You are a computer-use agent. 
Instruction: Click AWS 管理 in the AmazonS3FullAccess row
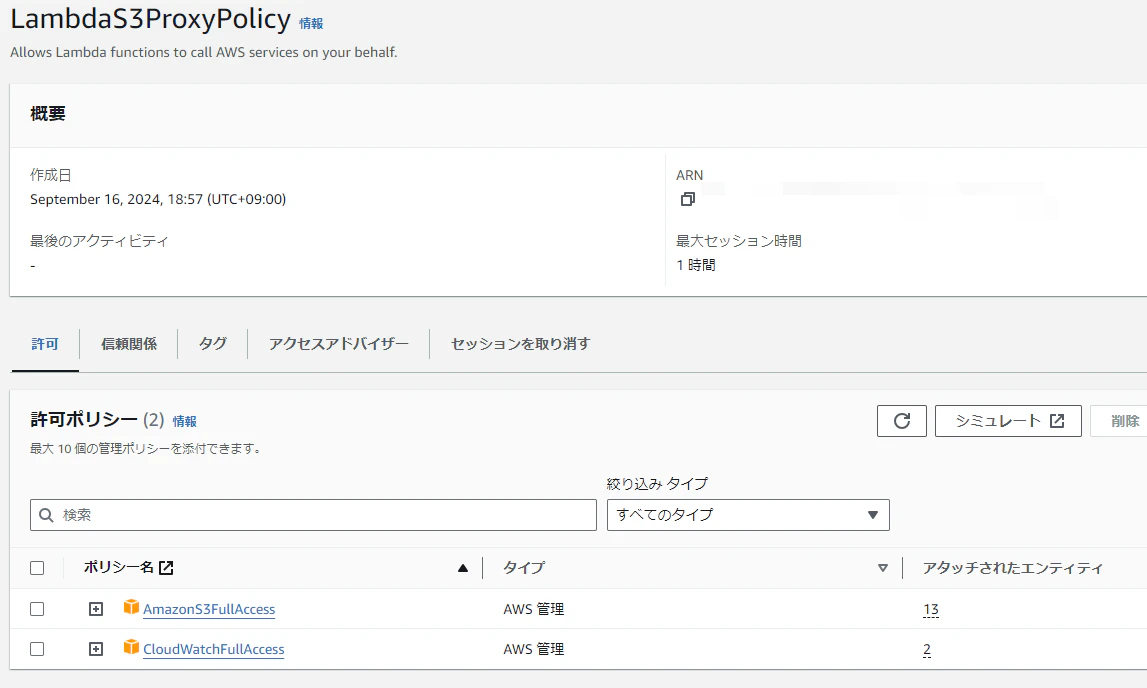(533, 609)
